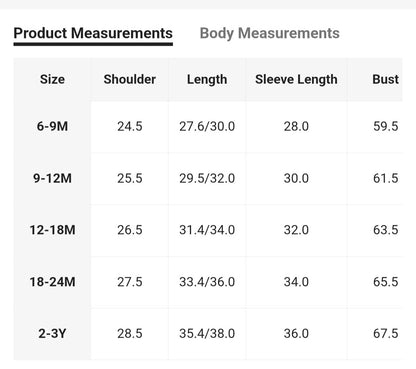Click the Sleeve Length column header
Screen dimensions: 416x369
[x=296, y=80]
